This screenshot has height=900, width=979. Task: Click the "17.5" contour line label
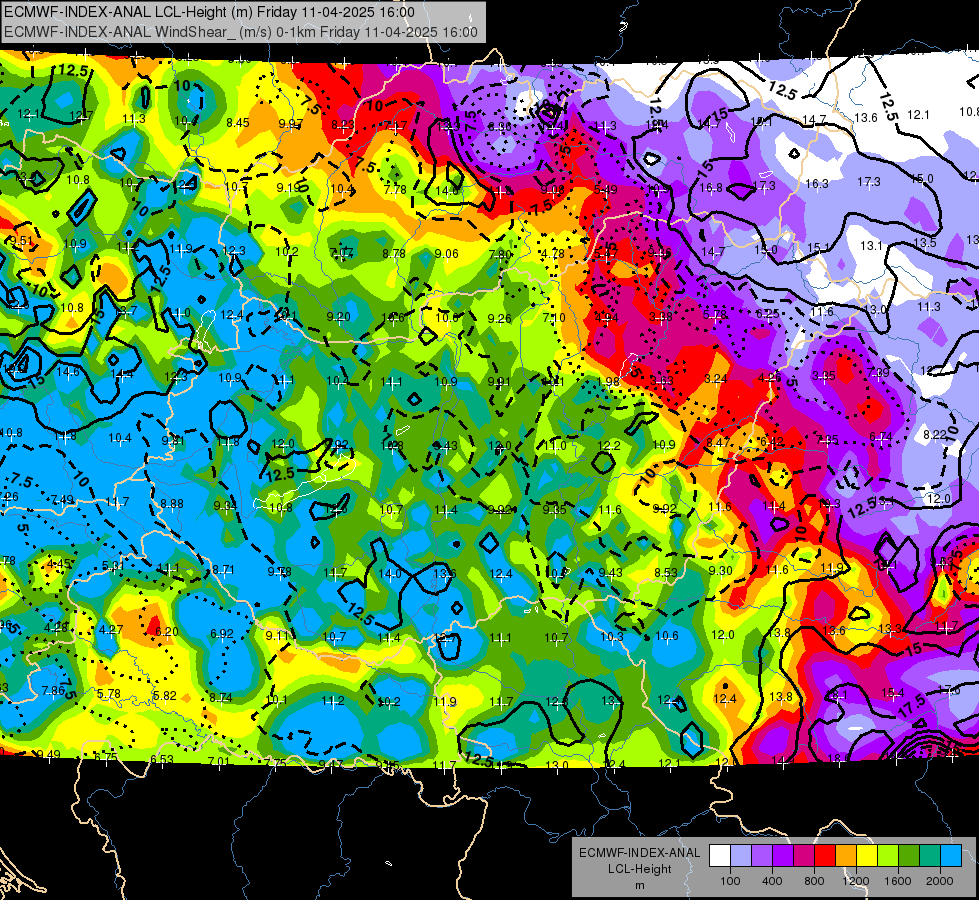tap(912, 706)
